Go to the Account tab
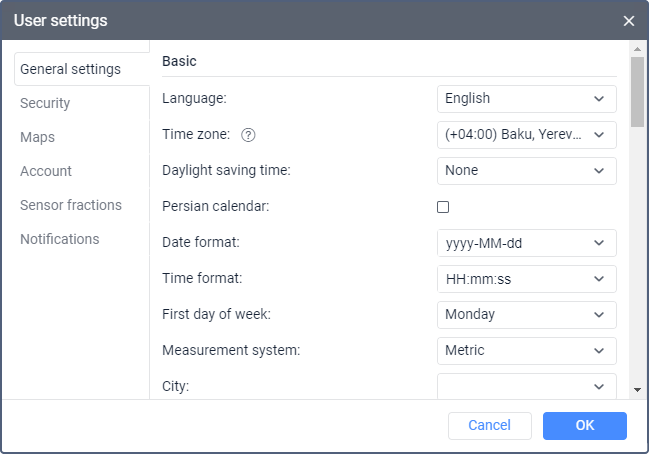 pyautogui.click(x=46, y=171)
